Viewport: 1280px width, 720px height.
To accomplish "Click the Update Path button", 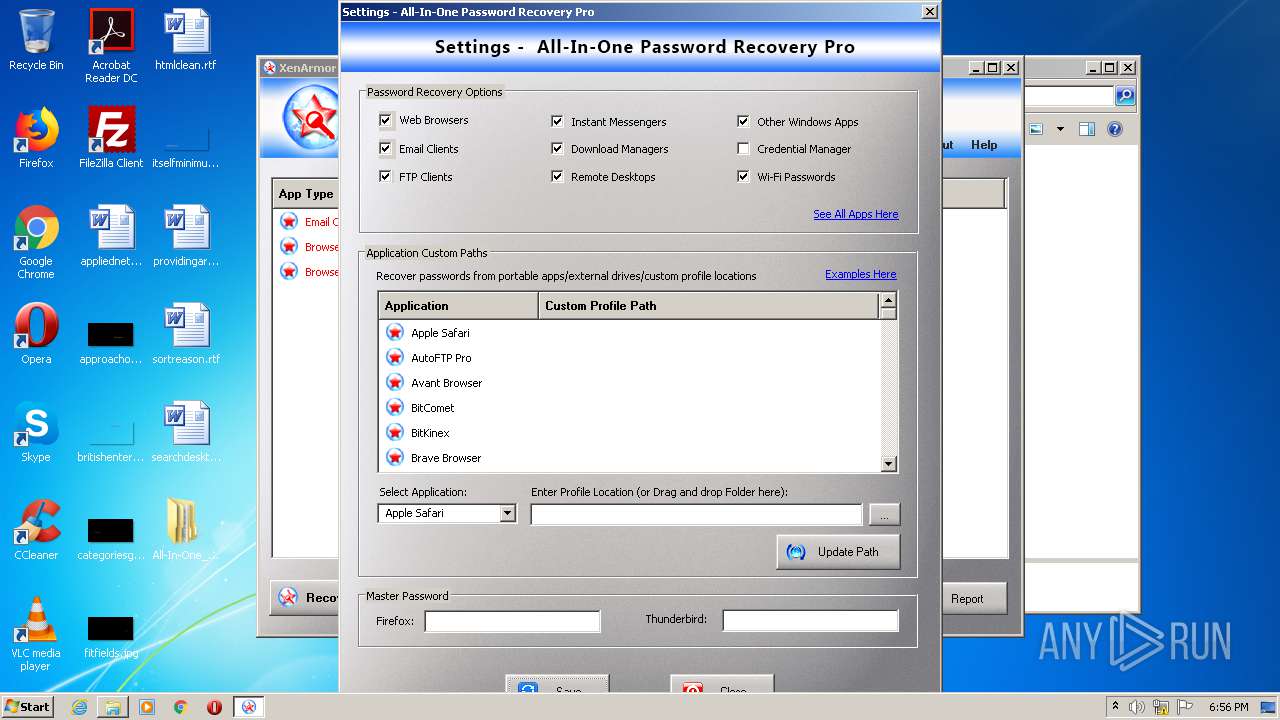I will click(x=838, y=552).
